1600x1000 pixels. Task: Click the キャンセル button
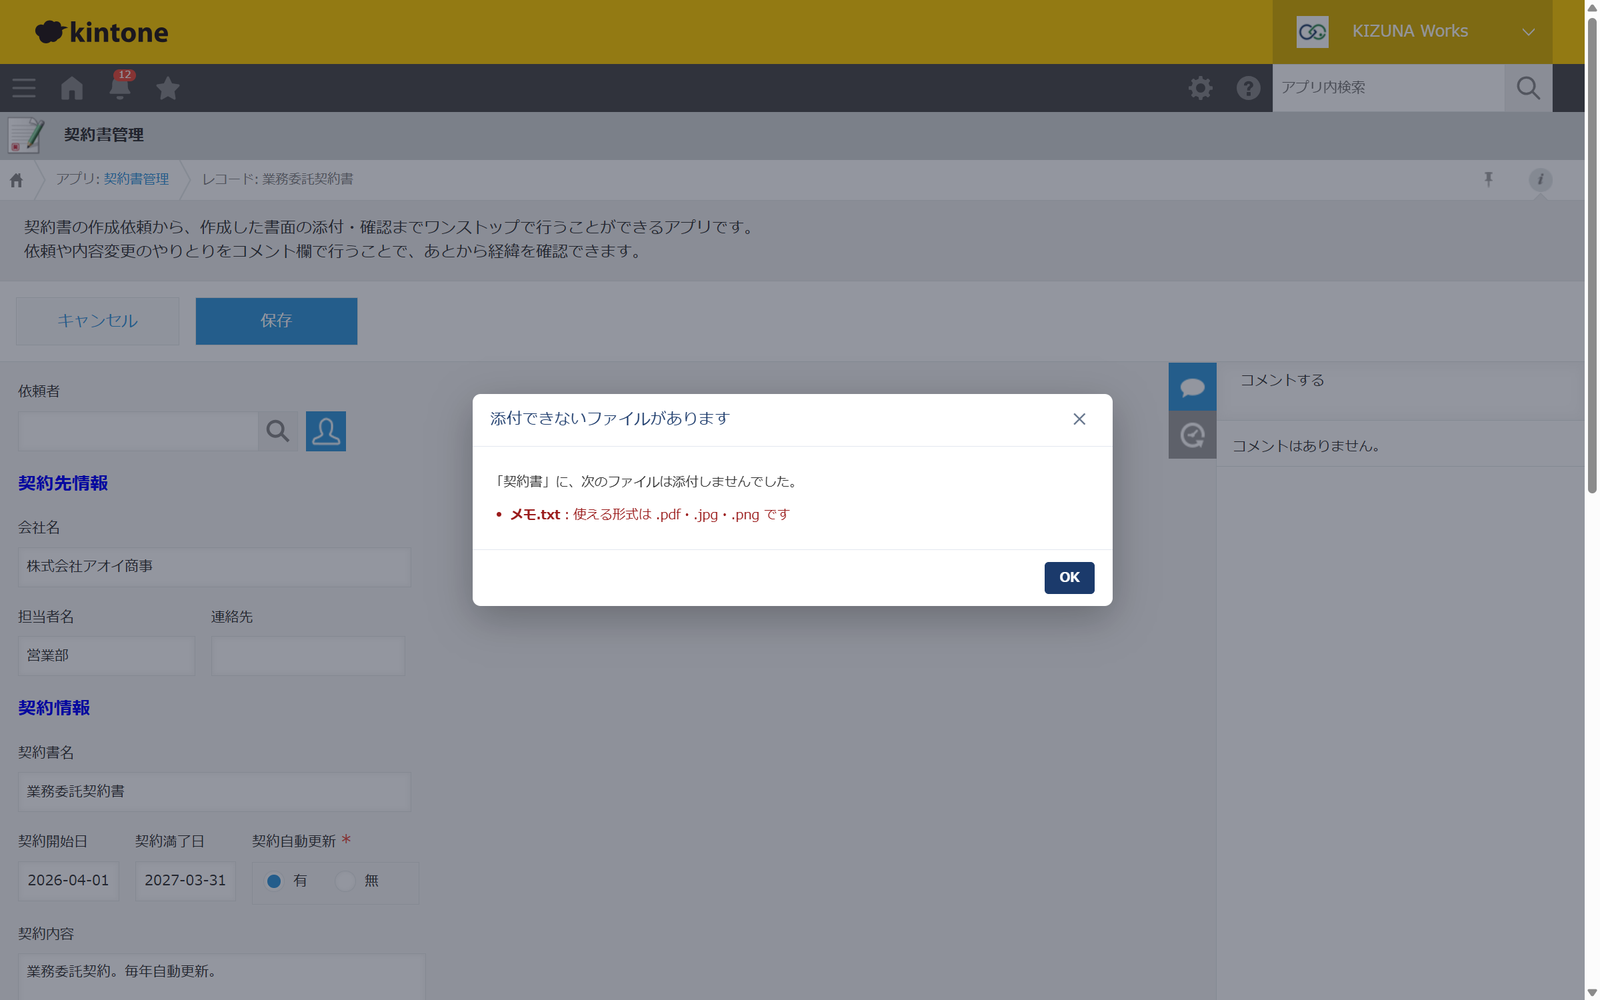(98, 321)
